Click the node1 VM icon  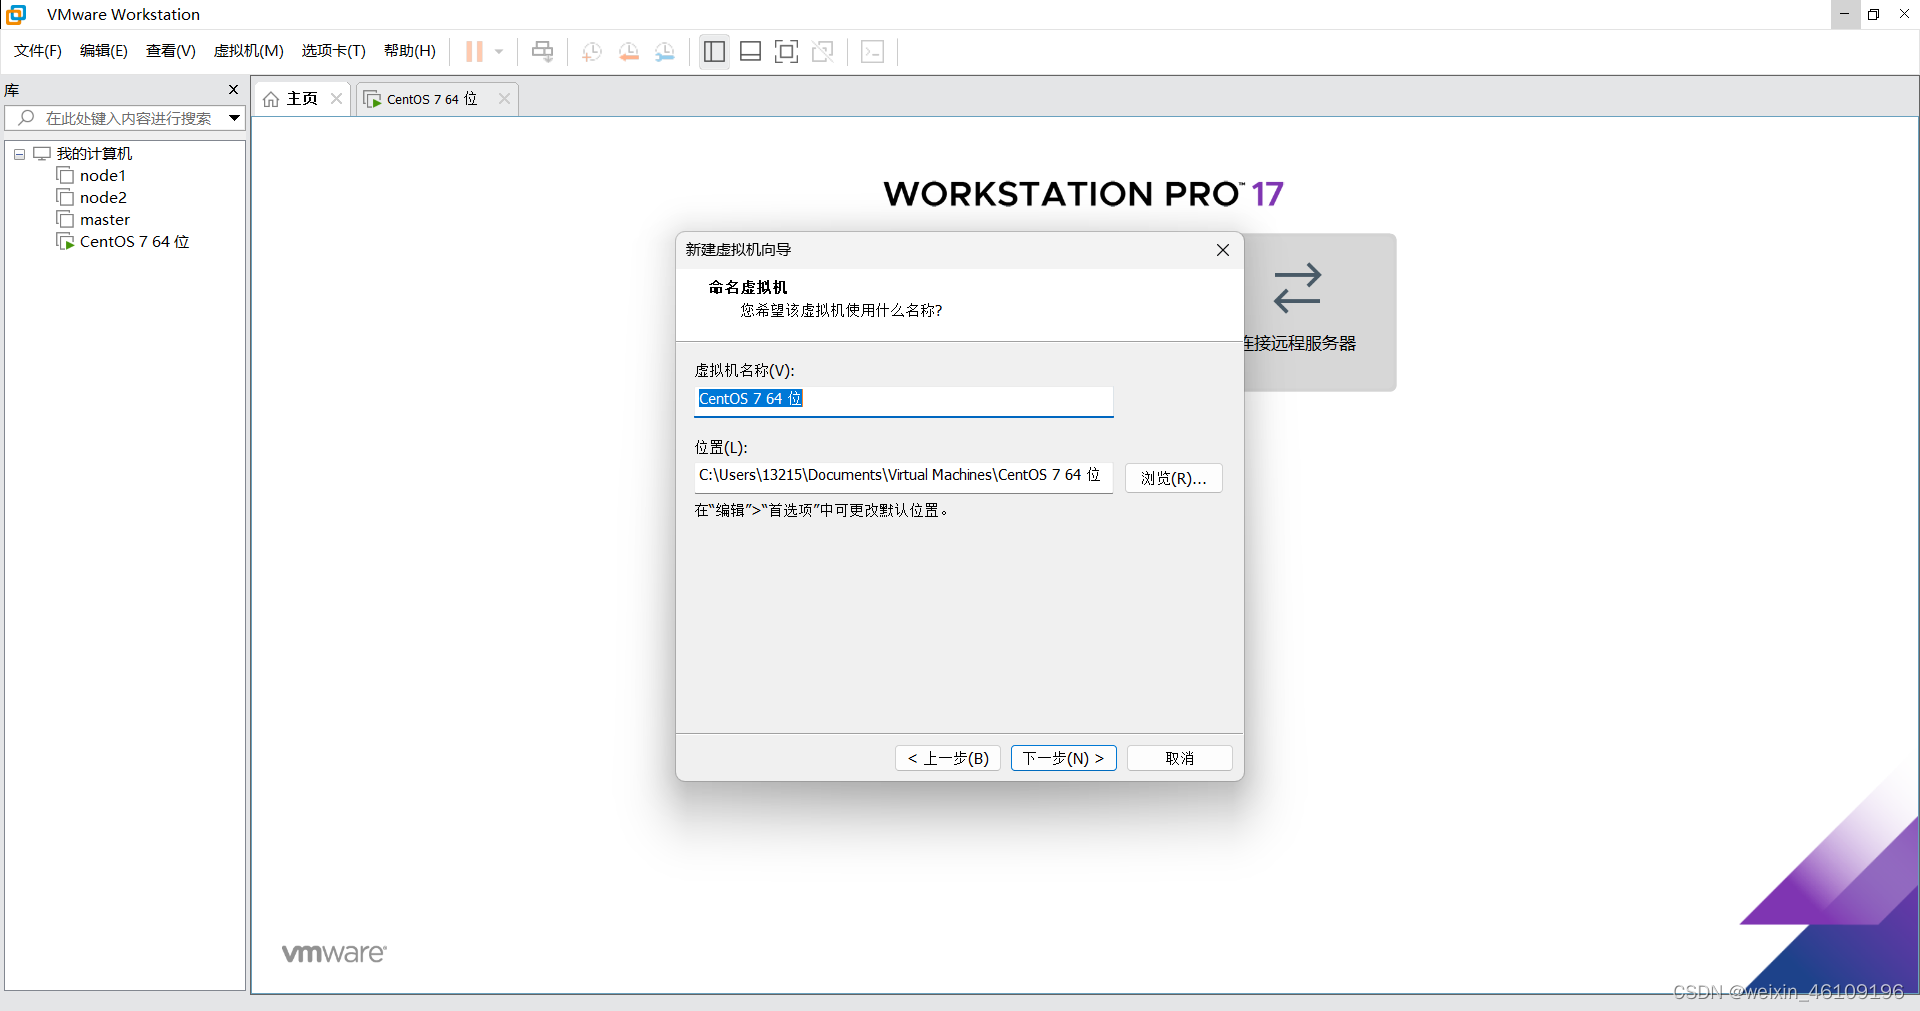click(x=66, y=176)
